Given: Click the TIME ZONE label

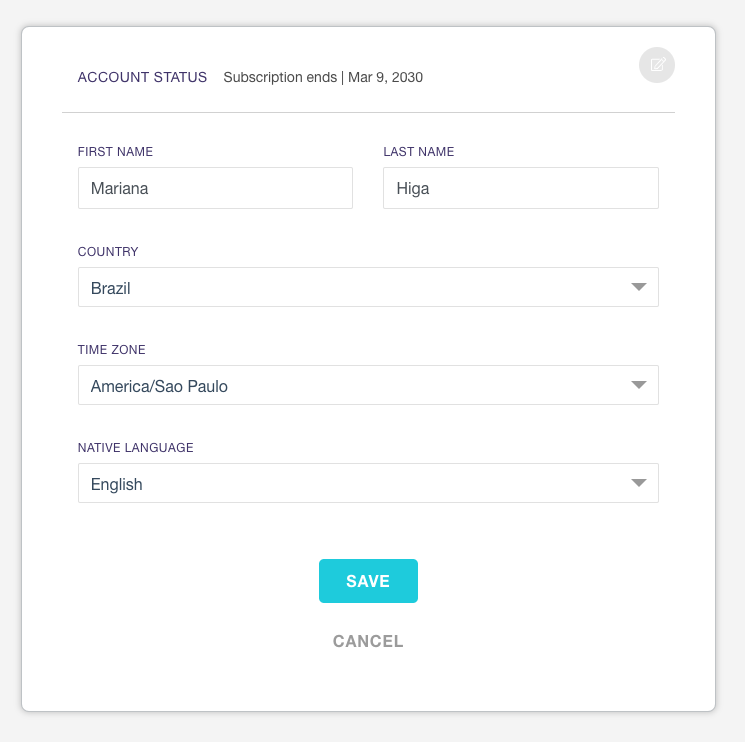Looking at the screenshot, I should tap(112, 350).
